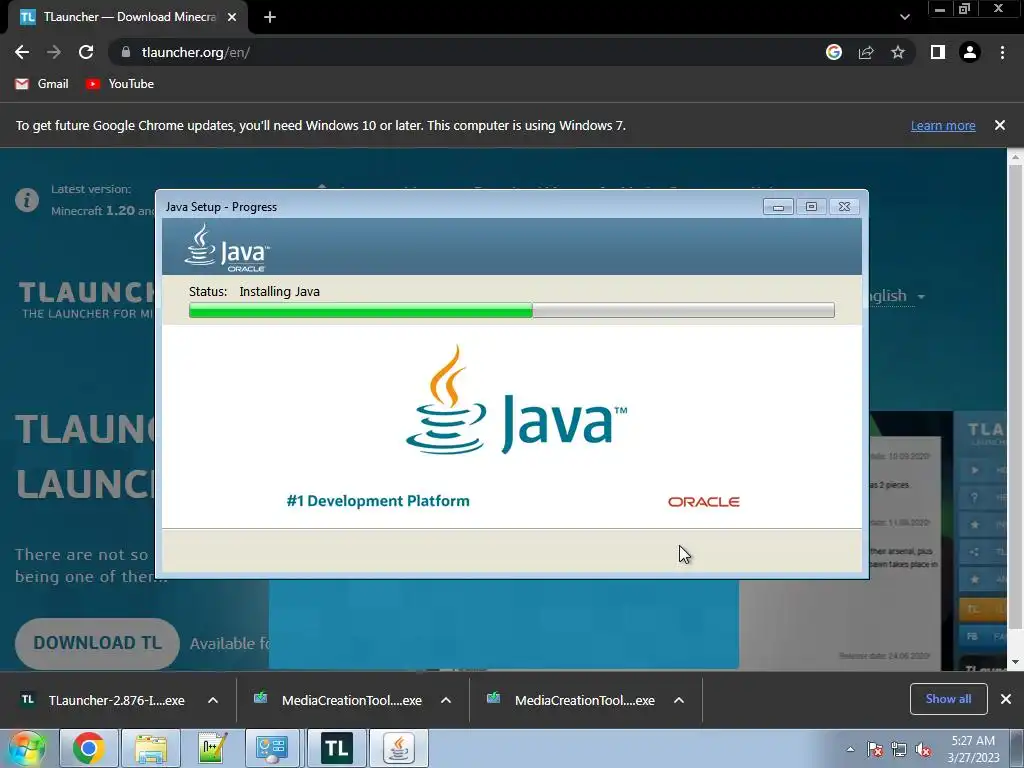Reload the tlauncher.org page
This screenshot has height=768, width=1024.
coord(86,52)
